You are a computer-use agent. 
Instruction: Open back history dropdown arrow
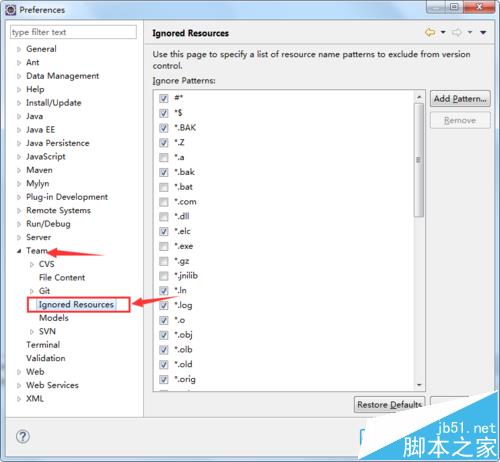pos(443,32)
